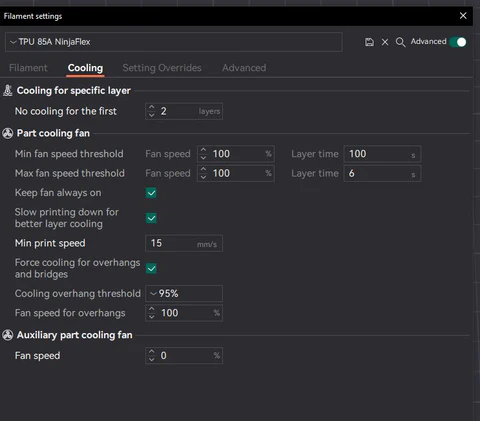The width and height of the screenshot is (480, 421).
Task: Go to the Advanced tab
Action: coord(244,68)
